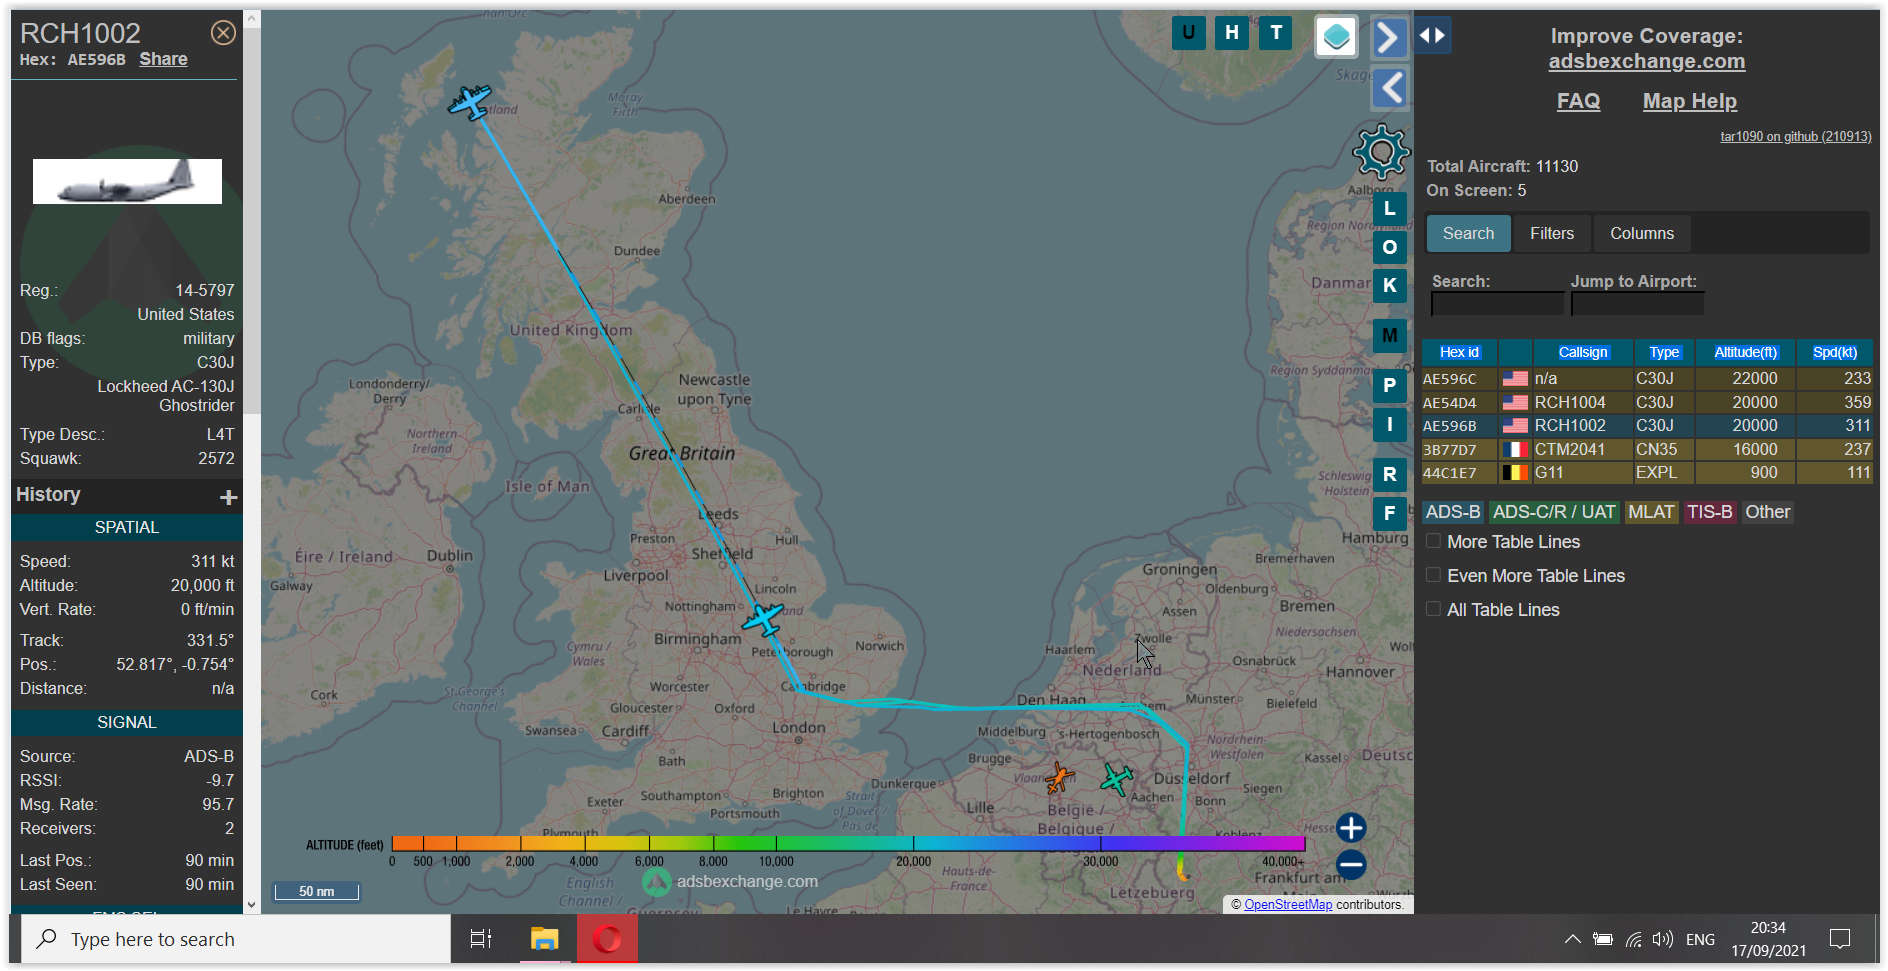Switch to the Search tab
Image resolution: width=1888 pixels, height=971 pixels.
1468,233
